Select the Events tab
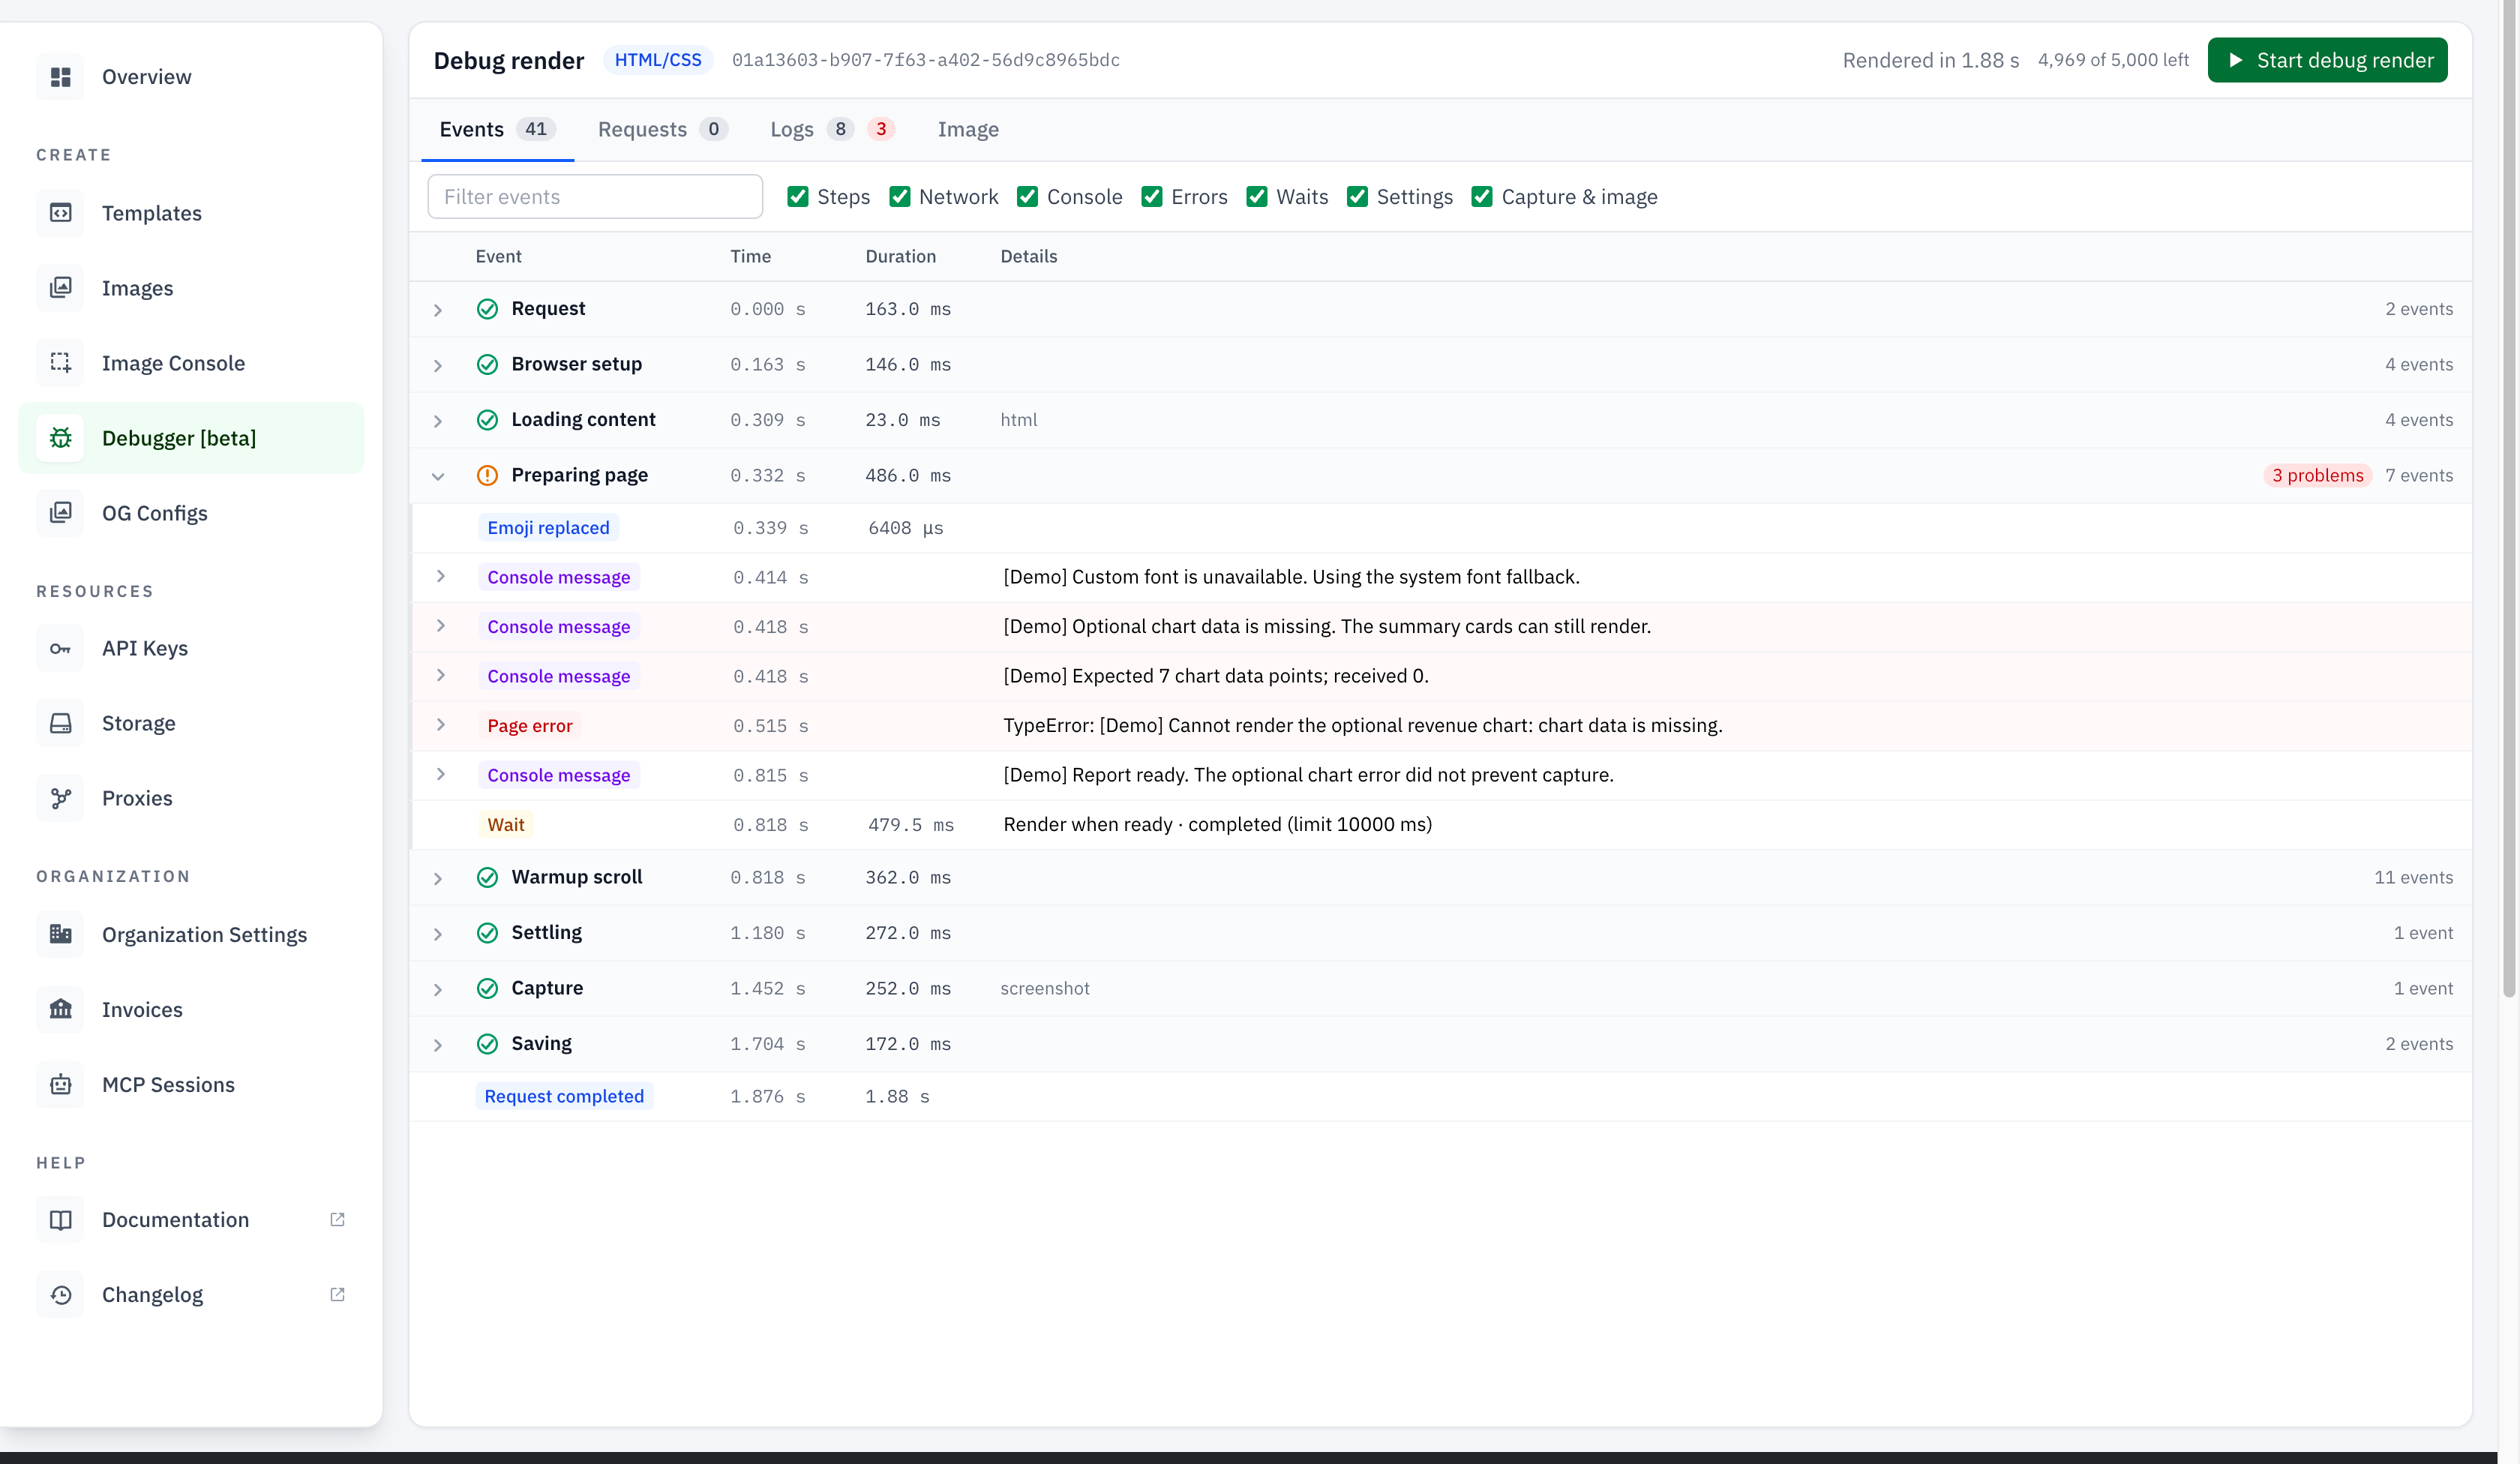Viewport: 2520px width, 1464px height. point(497,129)
